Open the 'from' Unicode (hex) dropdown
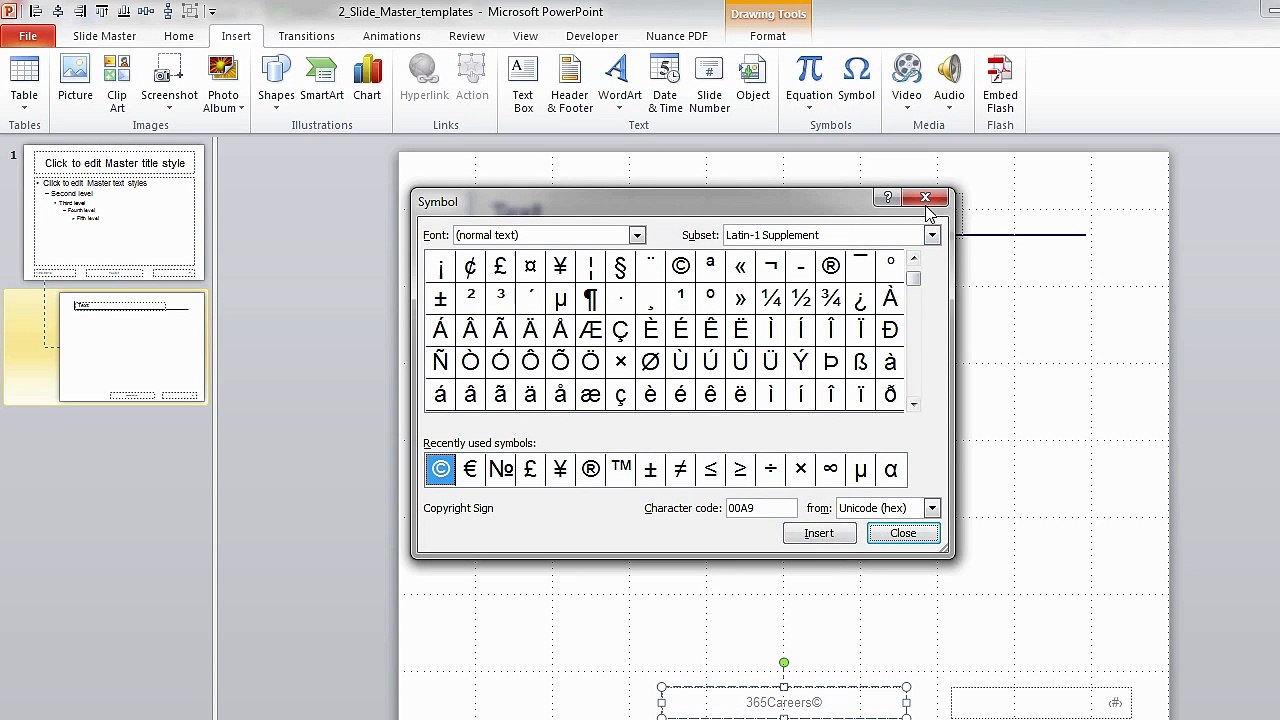Viewport: 1280px width, 720px height. 932,508
